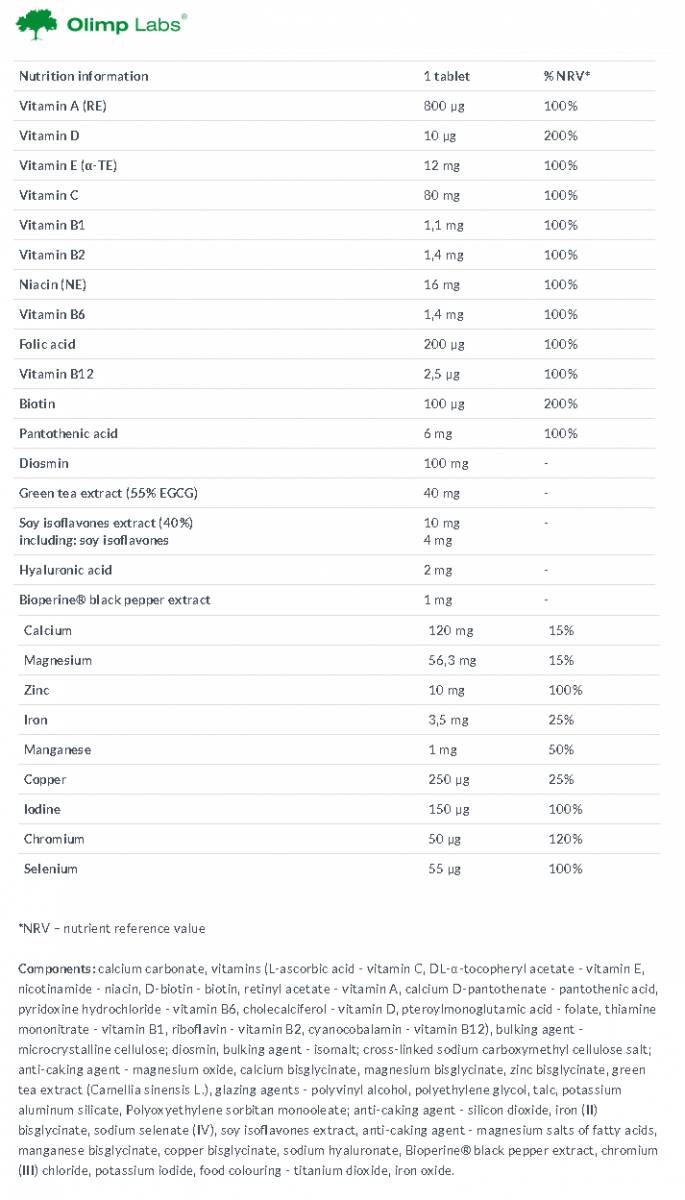Click the 1 tablet column header
Screen dimensions: 685x1200
tap(447, 76)
